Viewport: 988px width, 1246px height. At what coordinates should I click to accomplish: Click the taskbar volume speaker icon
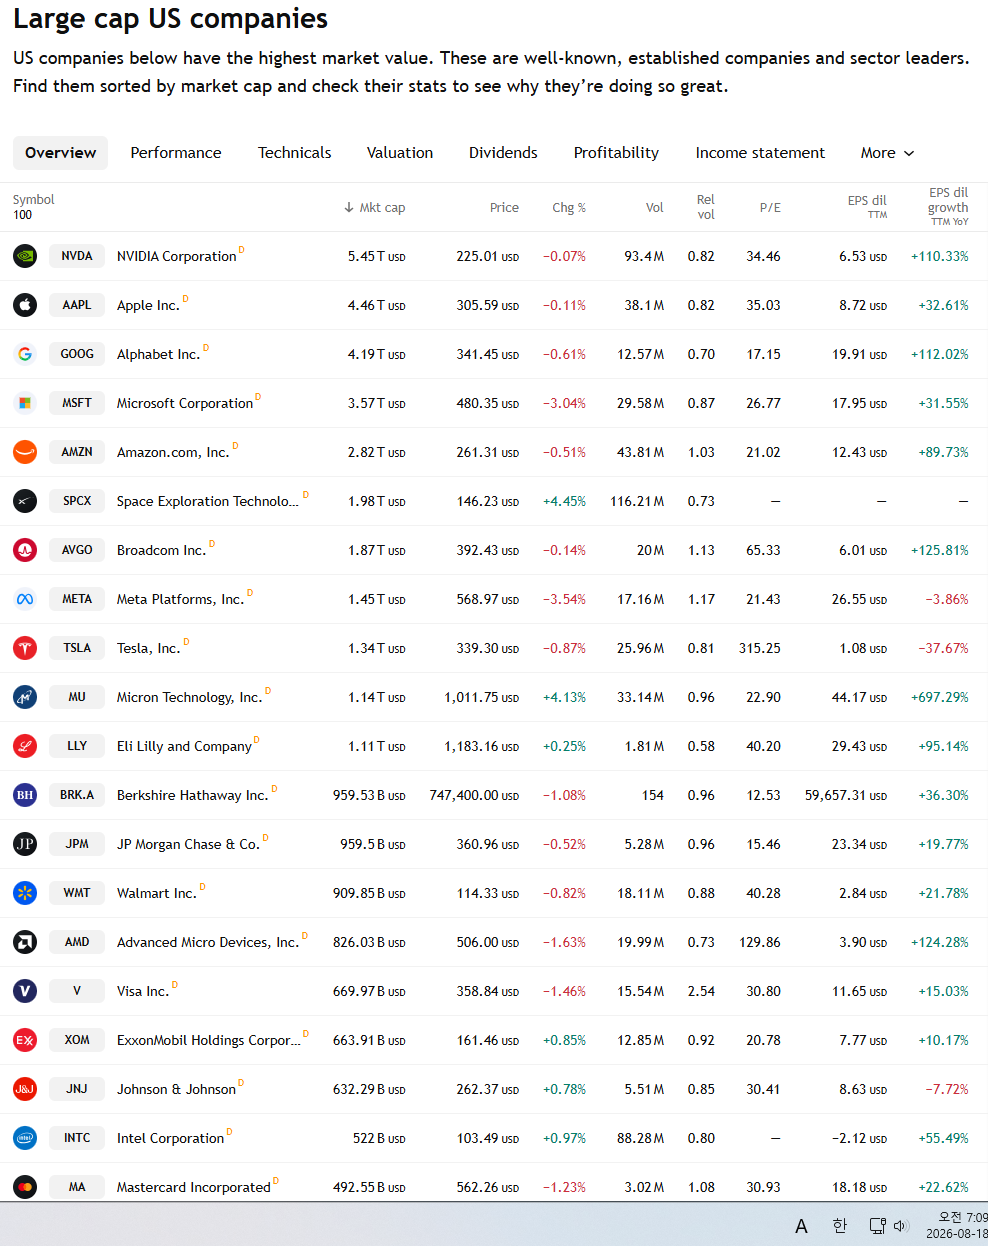click(900, 1226)
